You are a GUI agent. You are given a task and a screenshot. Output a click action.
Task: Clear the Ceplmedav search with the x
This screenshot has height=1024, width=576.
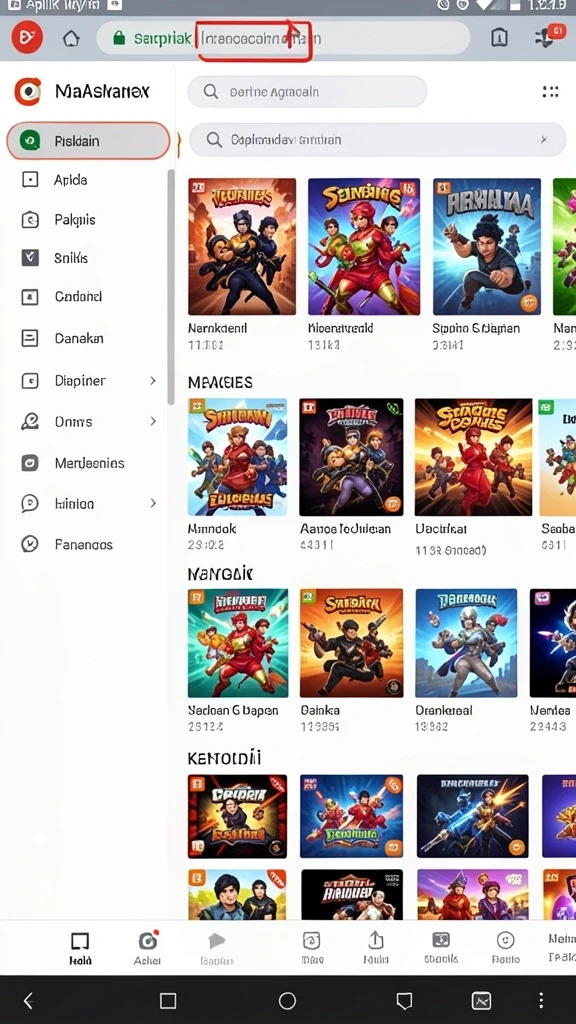(544, 140)
